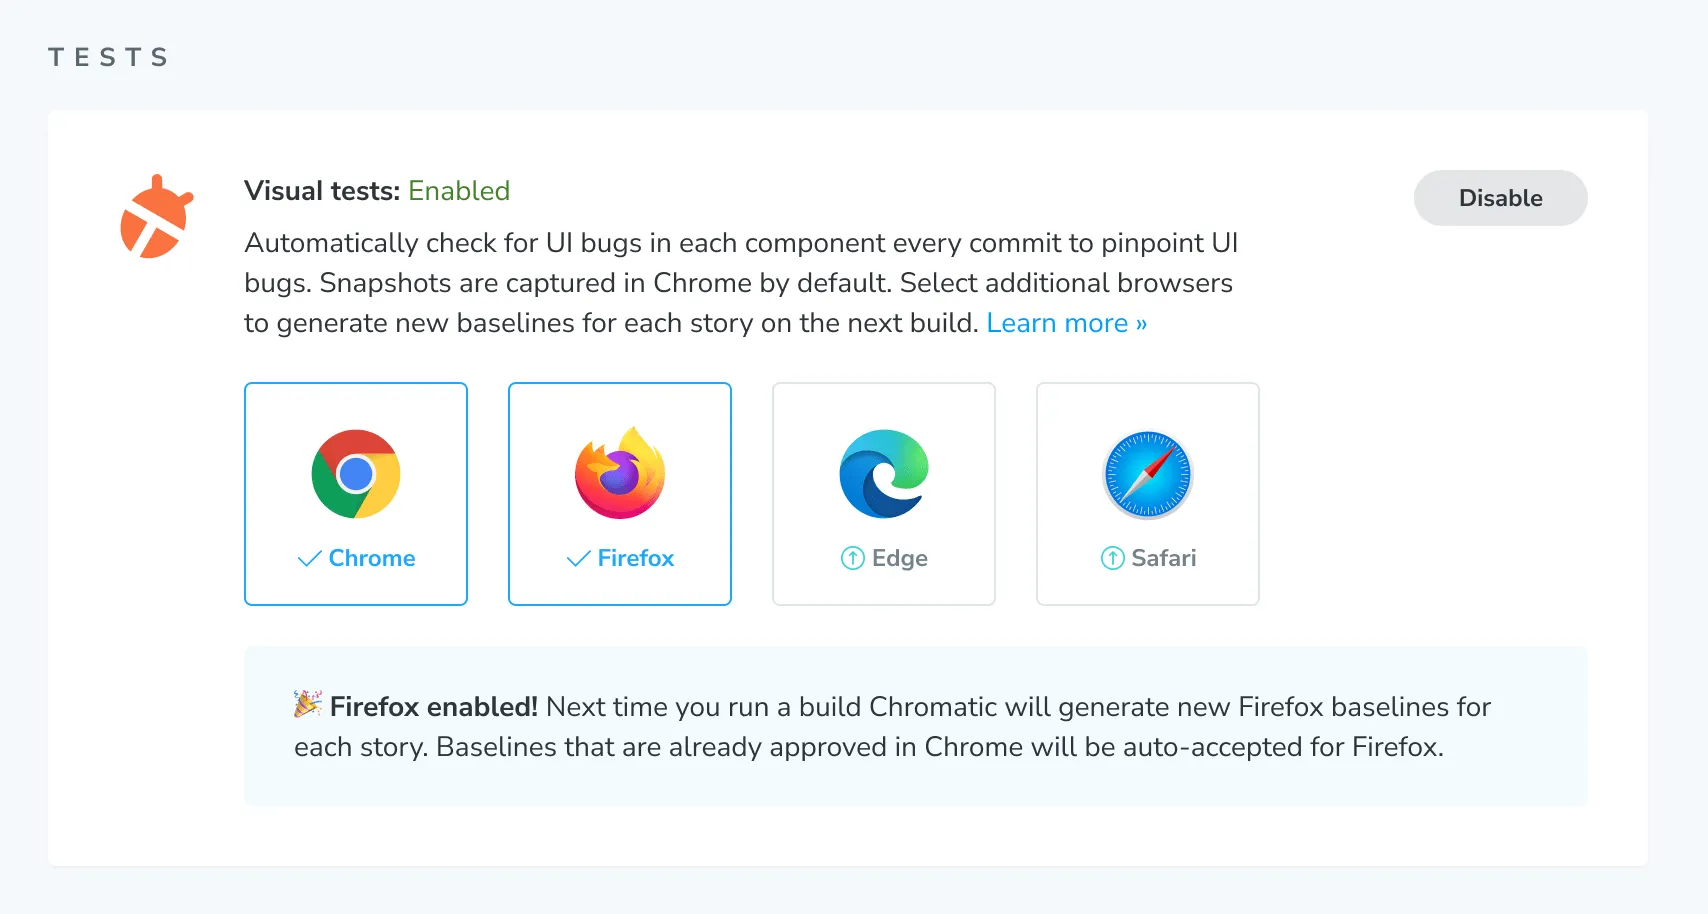This screenshot has width=1708, height=914.
Task: Click the upgrade arrow beside Edge
Action: pyautogui.click(x=852, y=558)
